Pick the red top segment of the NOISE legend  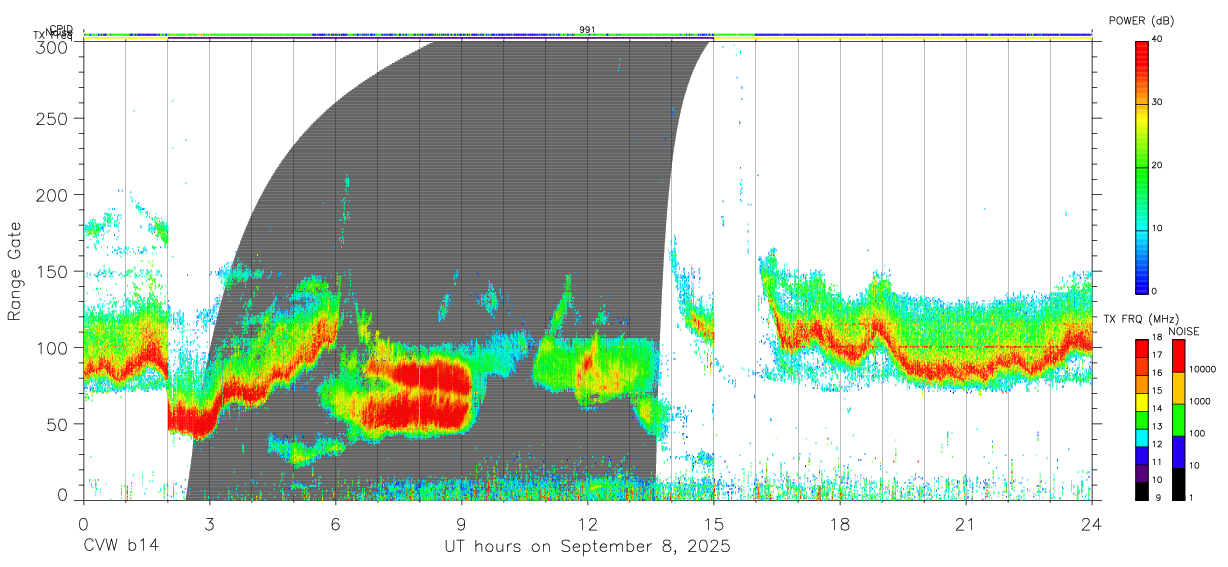pos(1177,356)
